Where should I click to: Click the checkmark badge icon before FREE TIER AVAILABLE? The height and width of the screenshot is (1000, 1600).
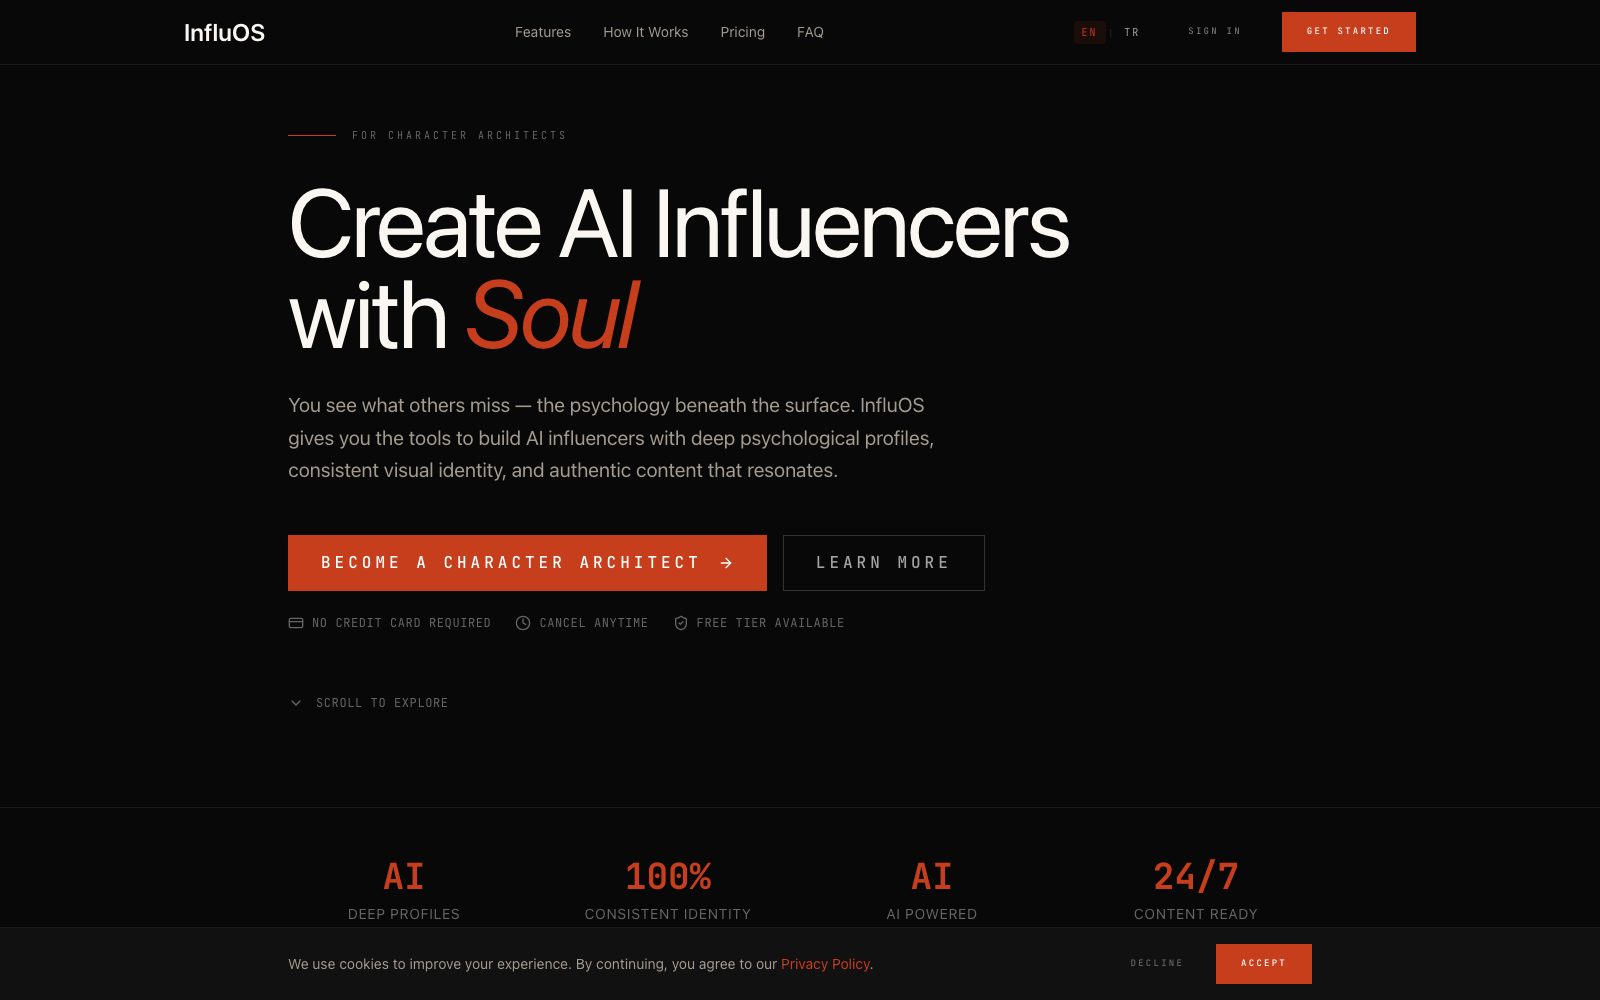(682, 623)
